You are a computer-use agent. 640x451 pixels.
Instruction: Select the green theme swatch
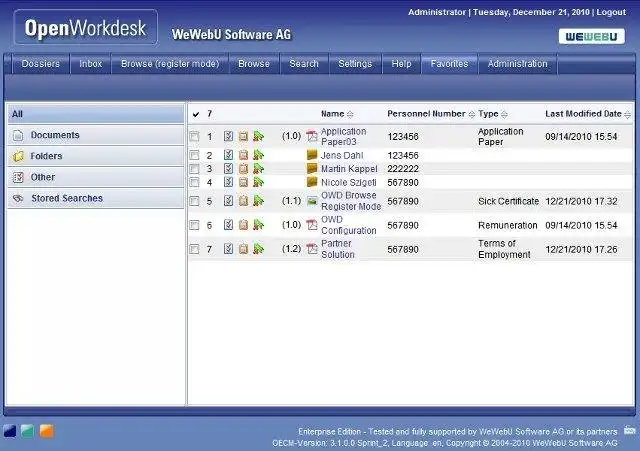(x=28, y=431)
